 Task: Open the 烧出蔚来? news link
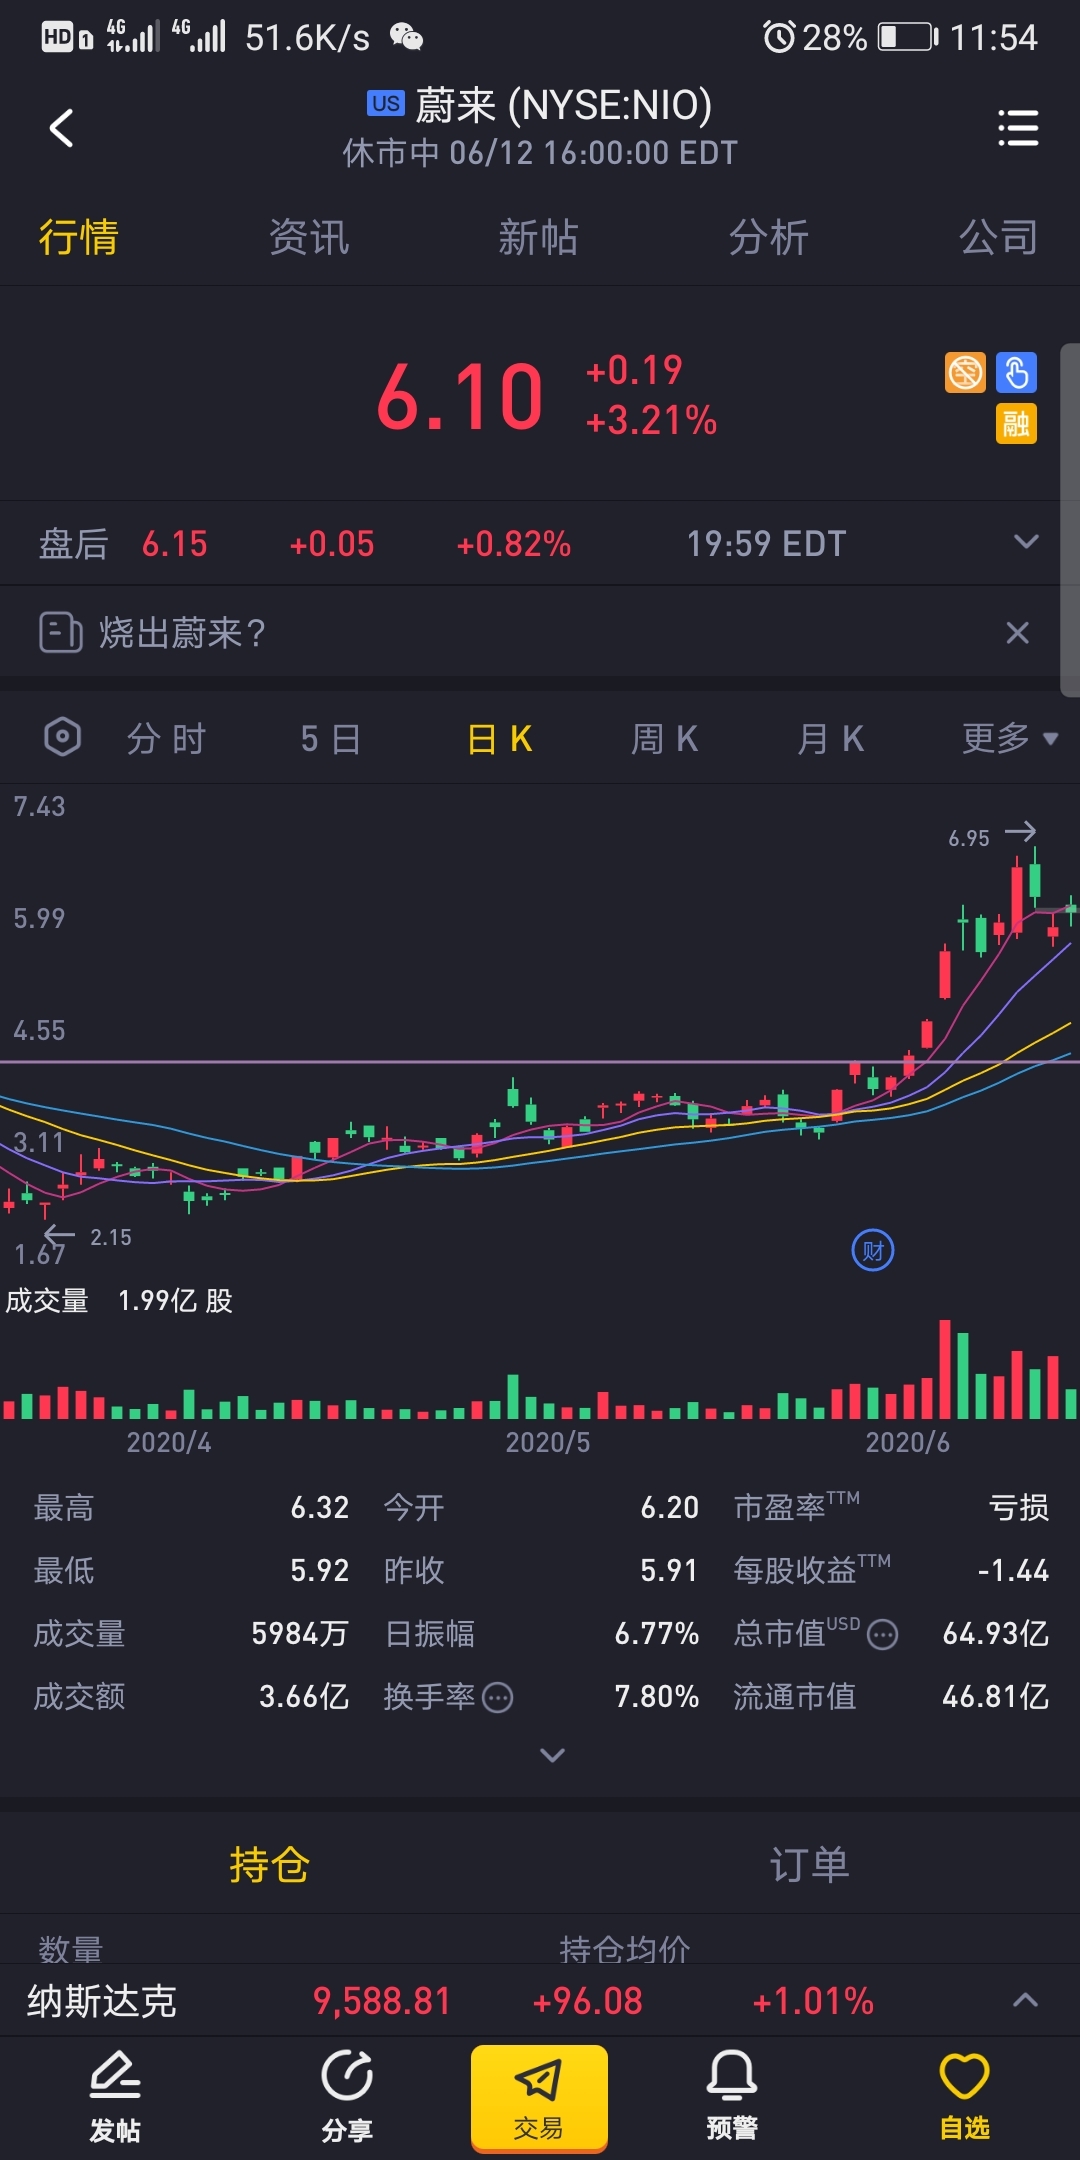[x=182, y=633]
